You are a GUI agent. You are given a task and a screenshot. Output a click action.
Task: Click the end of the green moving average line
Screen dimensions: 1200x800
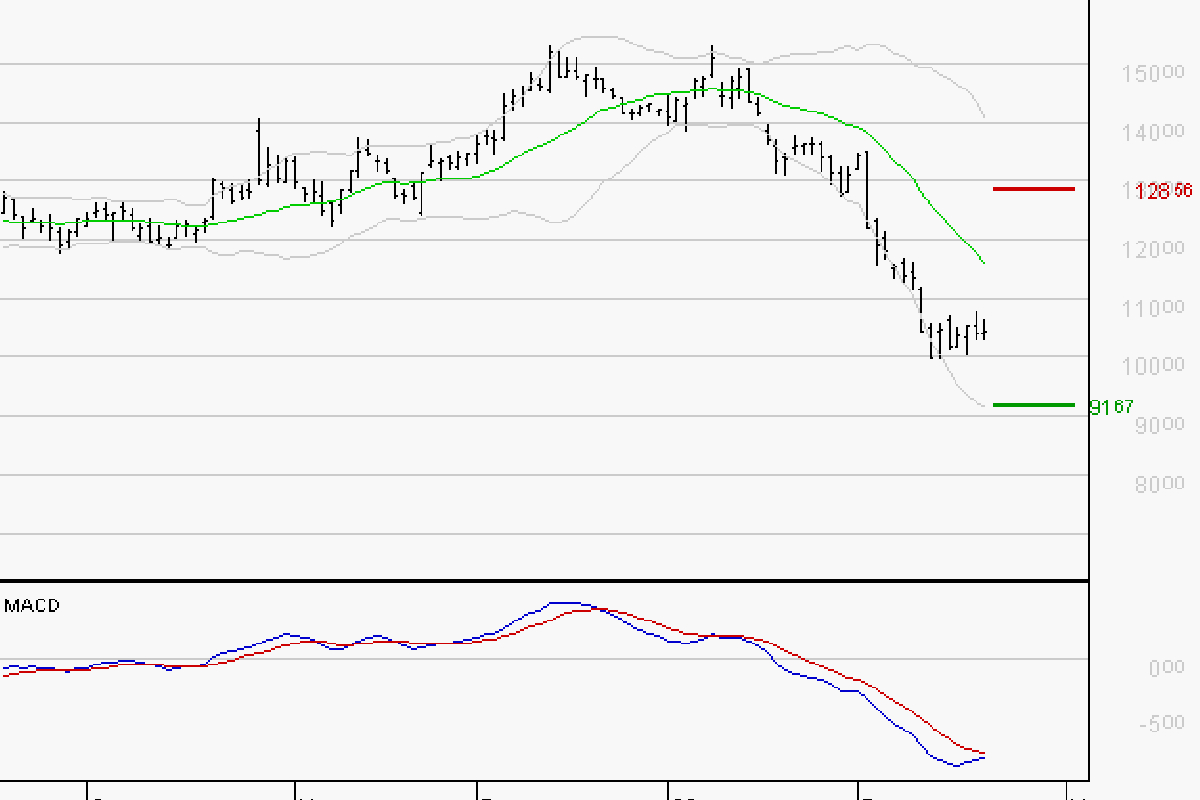[x=985, y=263]
